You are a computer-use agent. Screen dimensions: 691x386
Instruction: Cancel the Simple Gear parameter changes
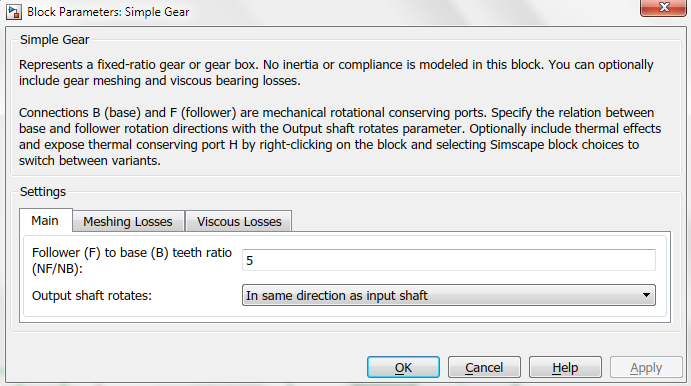coord(484,367)
